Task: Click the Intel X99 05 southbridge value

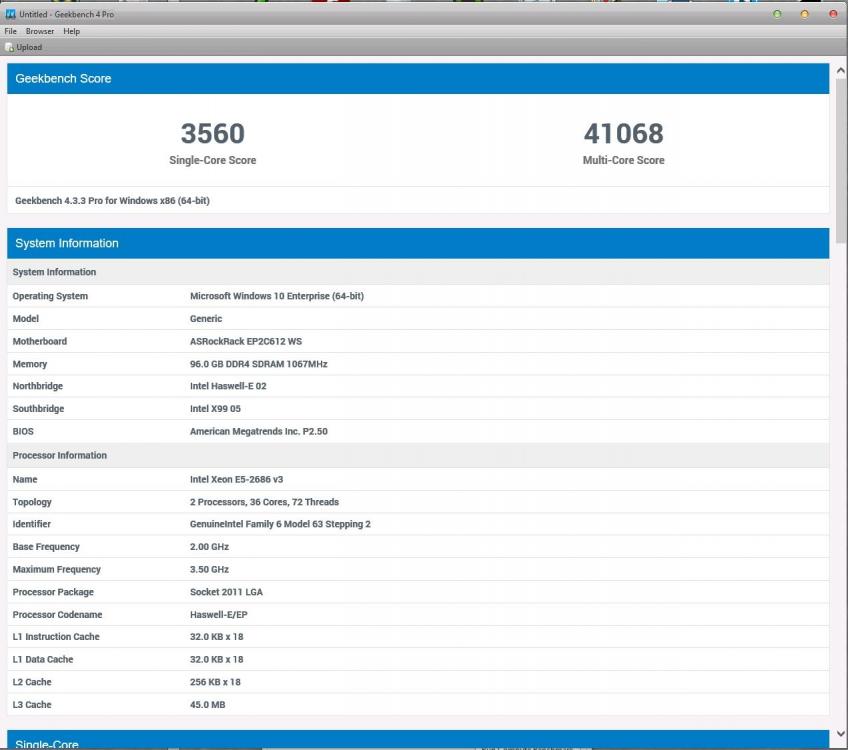Action: 215,409
